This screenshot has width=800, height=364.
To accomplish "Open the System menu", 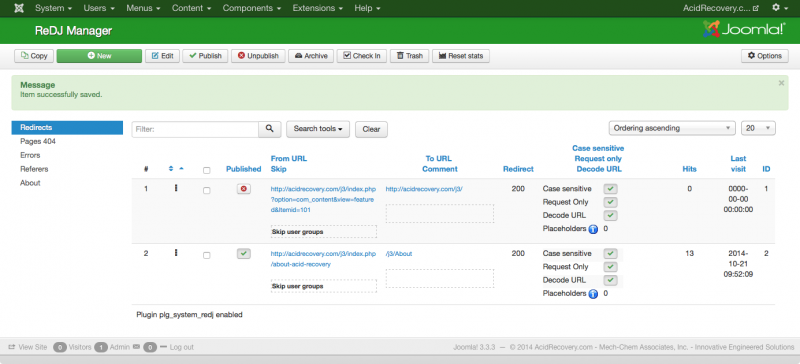I will point(53,8).
